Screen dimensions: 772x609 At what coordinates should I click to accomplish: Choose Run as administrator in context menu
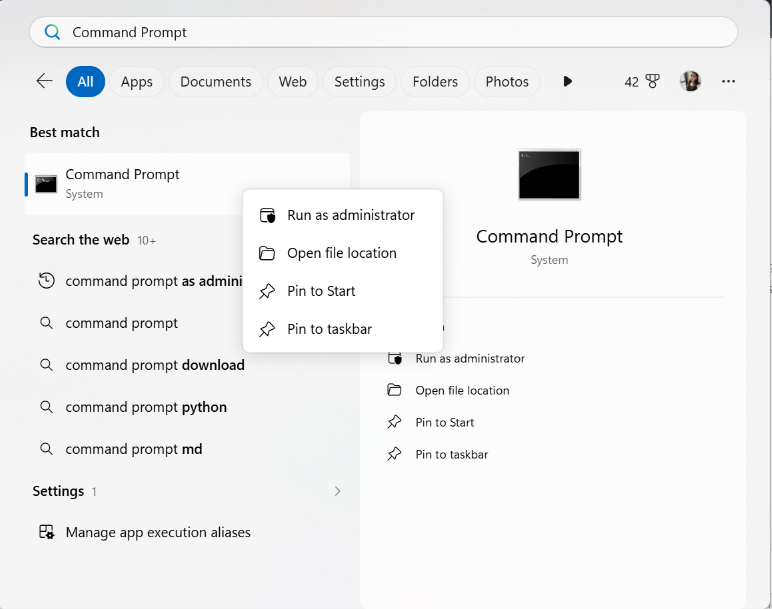(343, 215)
